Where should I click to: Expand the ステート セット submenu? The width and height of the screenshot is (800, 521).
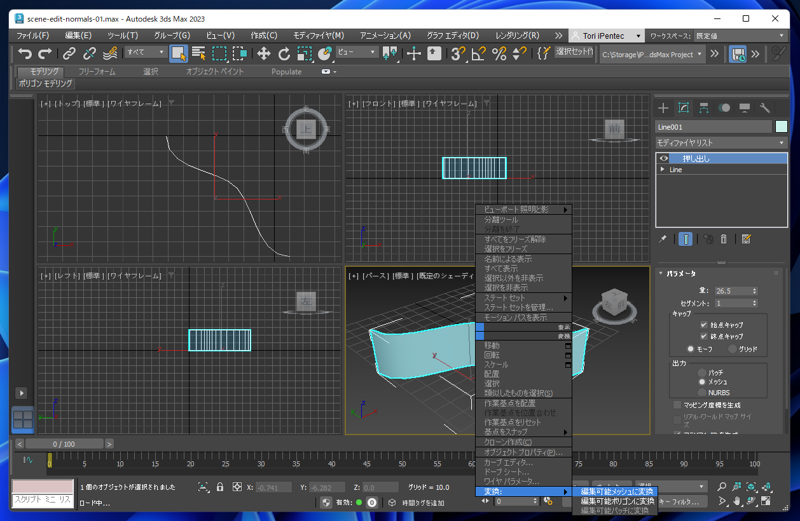[523, 297]
